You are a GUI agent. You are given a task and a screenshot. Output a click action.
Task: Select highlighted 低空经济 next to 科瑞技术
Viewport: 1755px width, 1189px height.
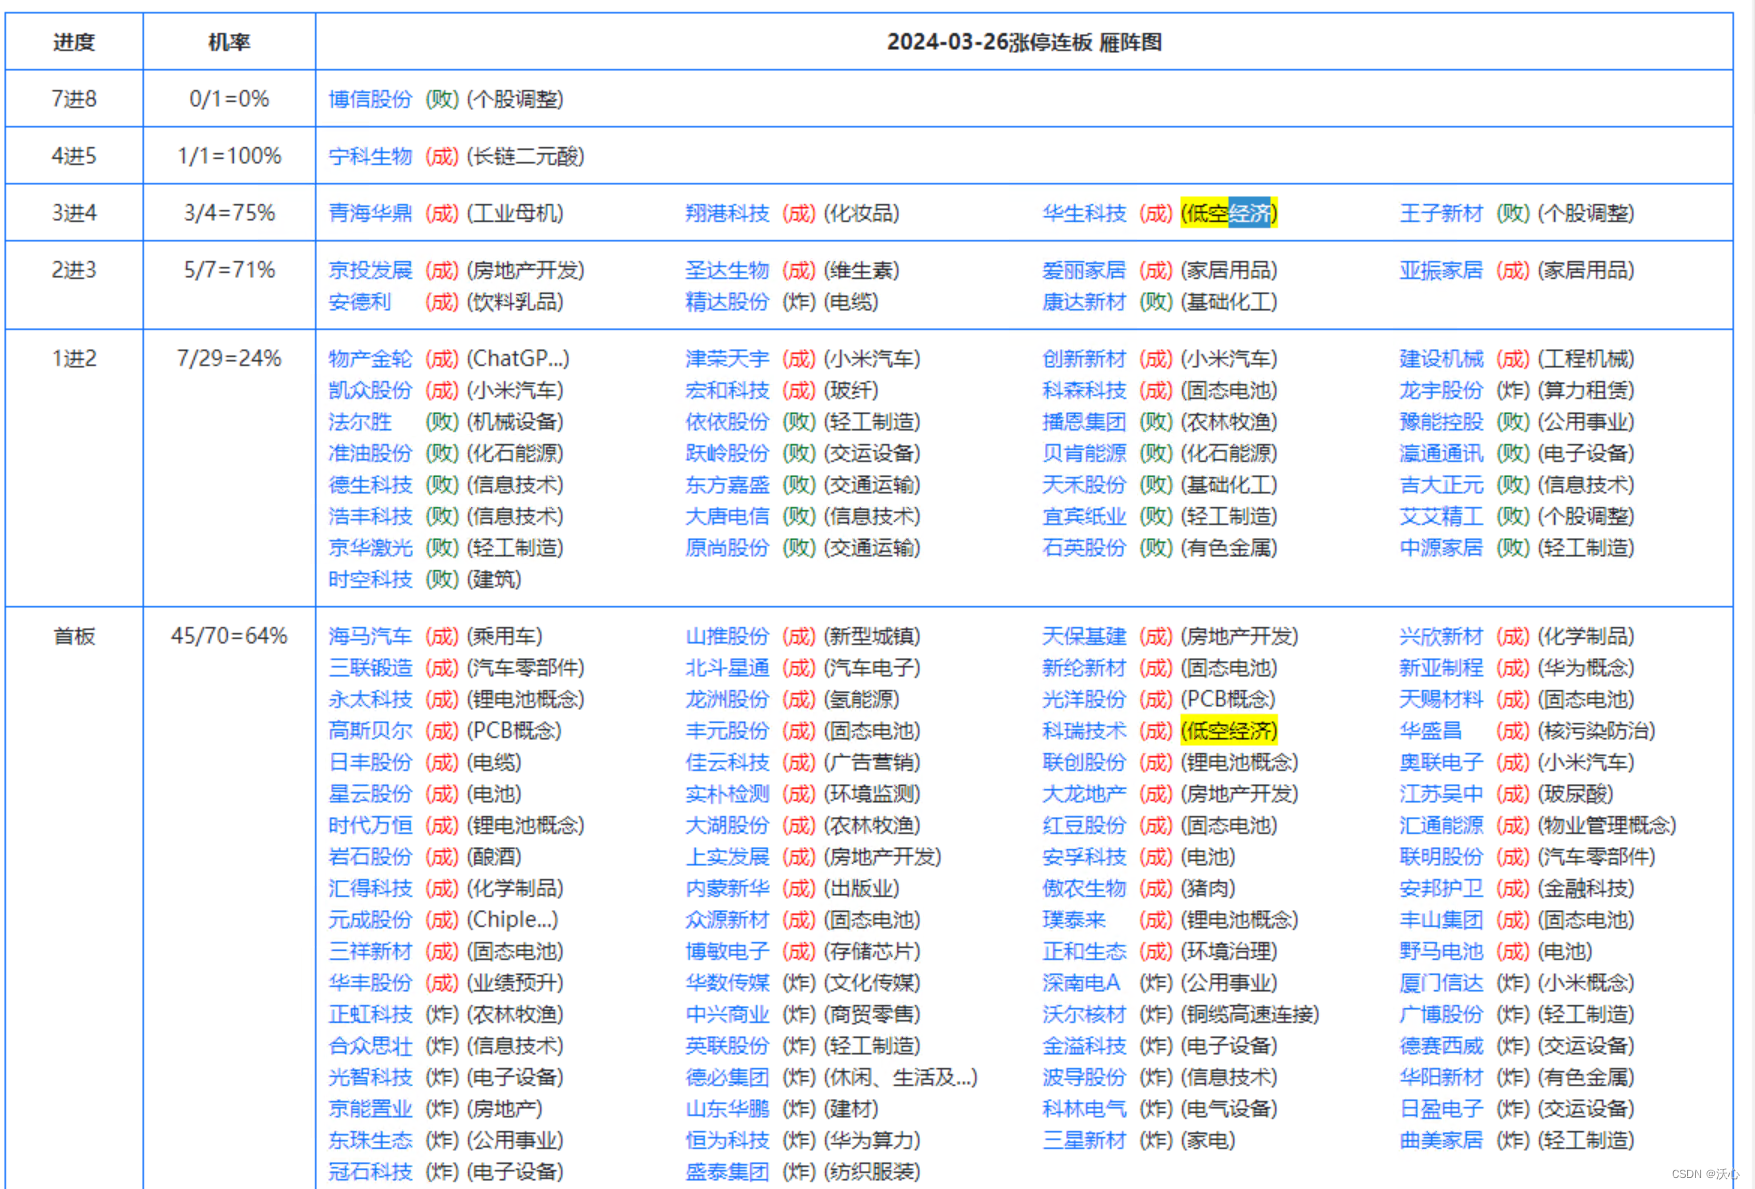(1229, 731)
